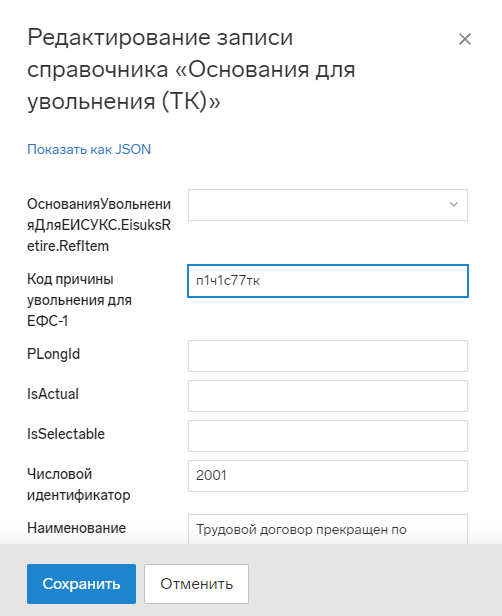Click the IsActual input field
This screenshot has height=616, width=502.
pyautogui.click(x=328, y=396)
